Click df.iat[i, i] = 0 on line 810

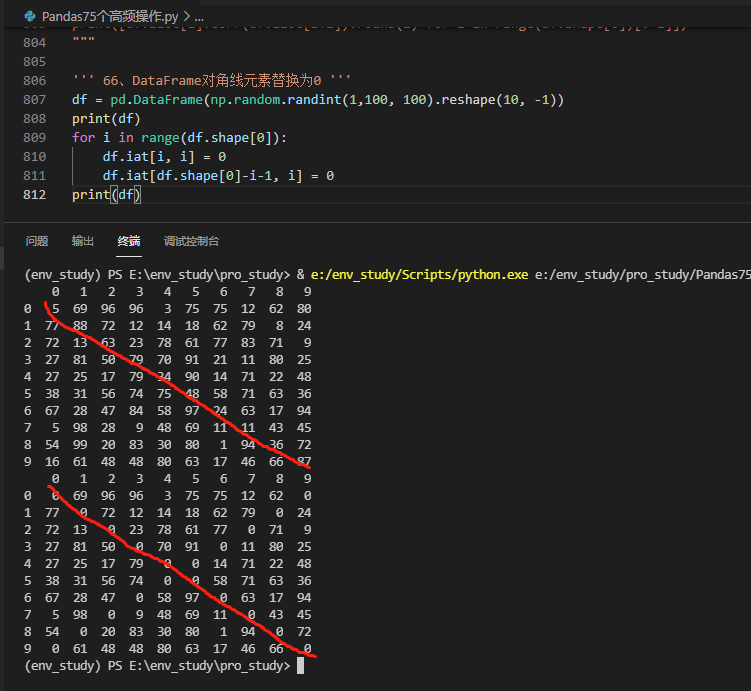tap(164, 157)
